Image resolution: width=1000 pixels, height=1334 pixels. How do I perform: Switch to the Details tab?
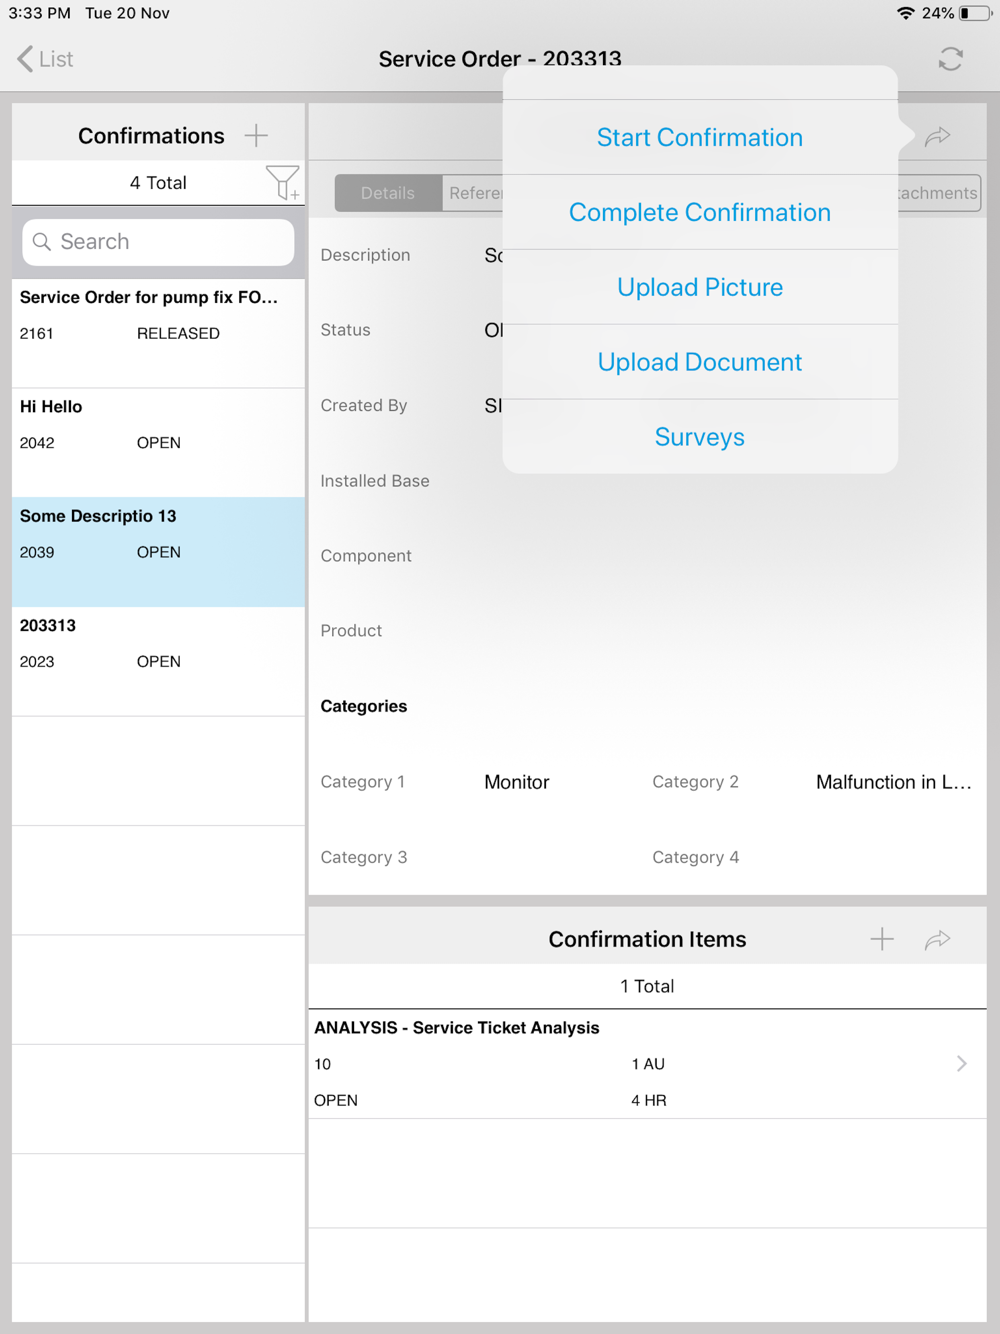pos(388,193)
